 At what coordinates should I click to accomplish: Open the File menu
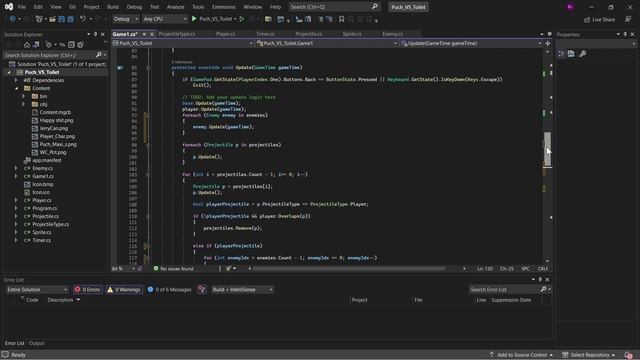22,7
